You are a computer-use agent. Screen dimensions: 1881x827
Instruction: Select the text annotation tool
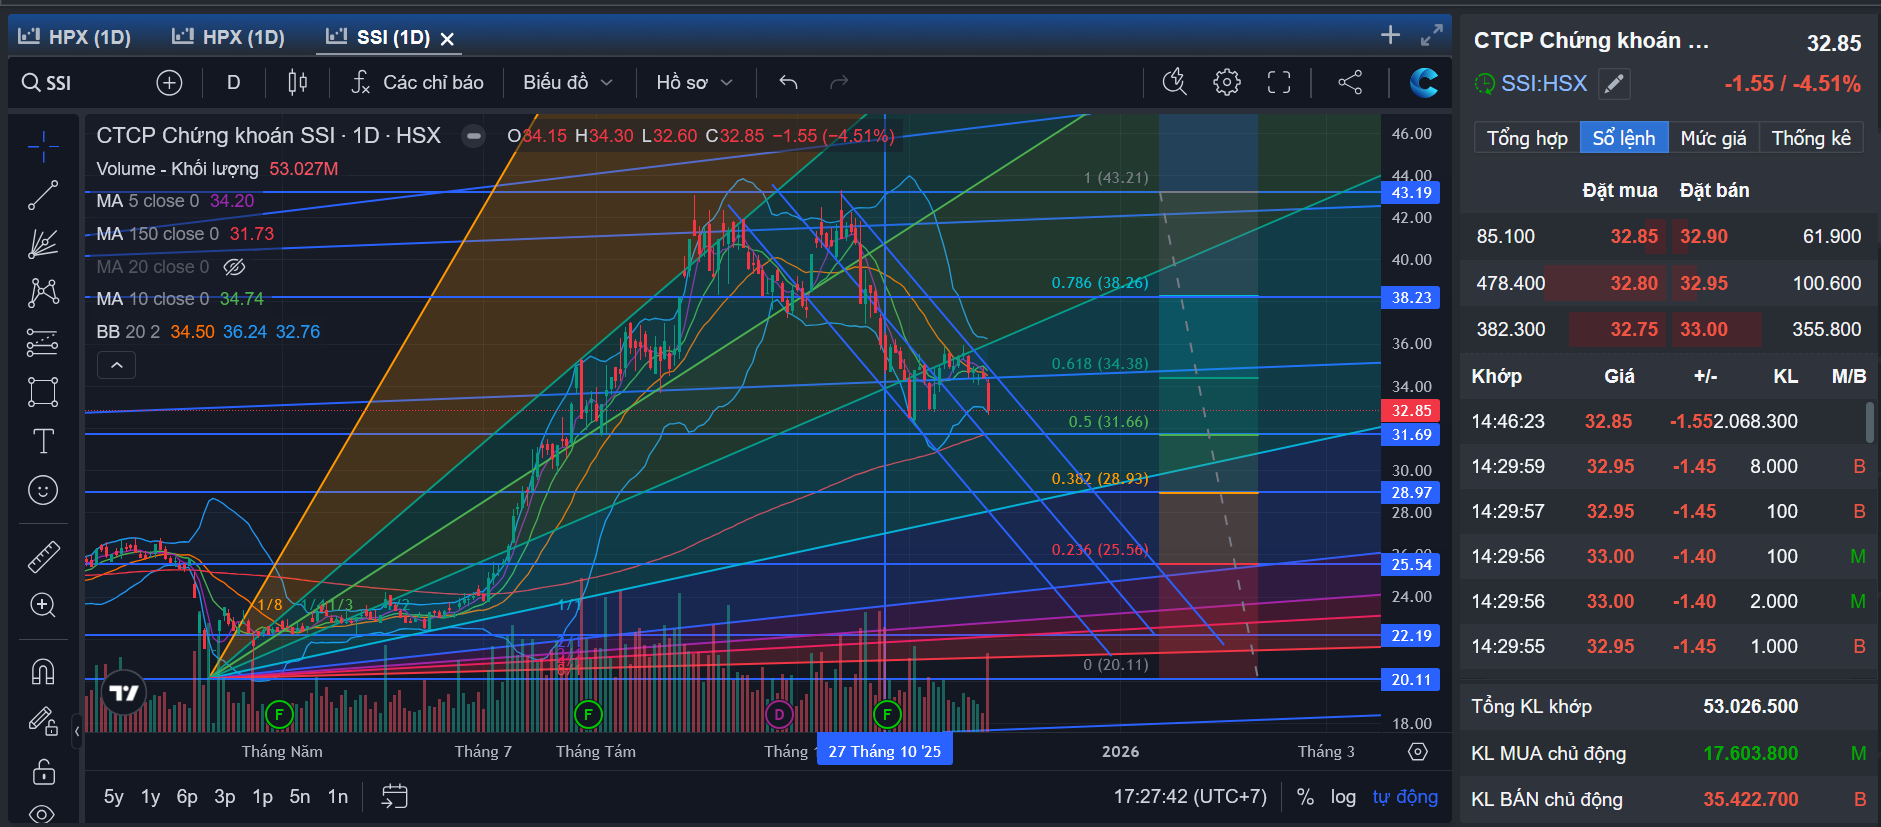(x=43, y=441)
